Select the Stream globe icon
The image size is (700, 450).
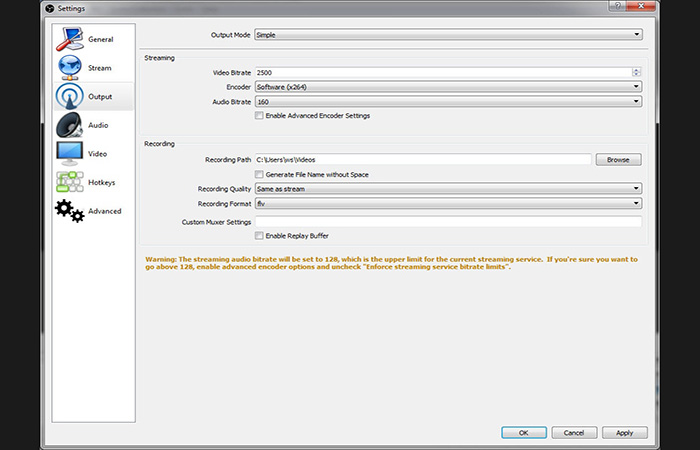[x=70, y=68]
